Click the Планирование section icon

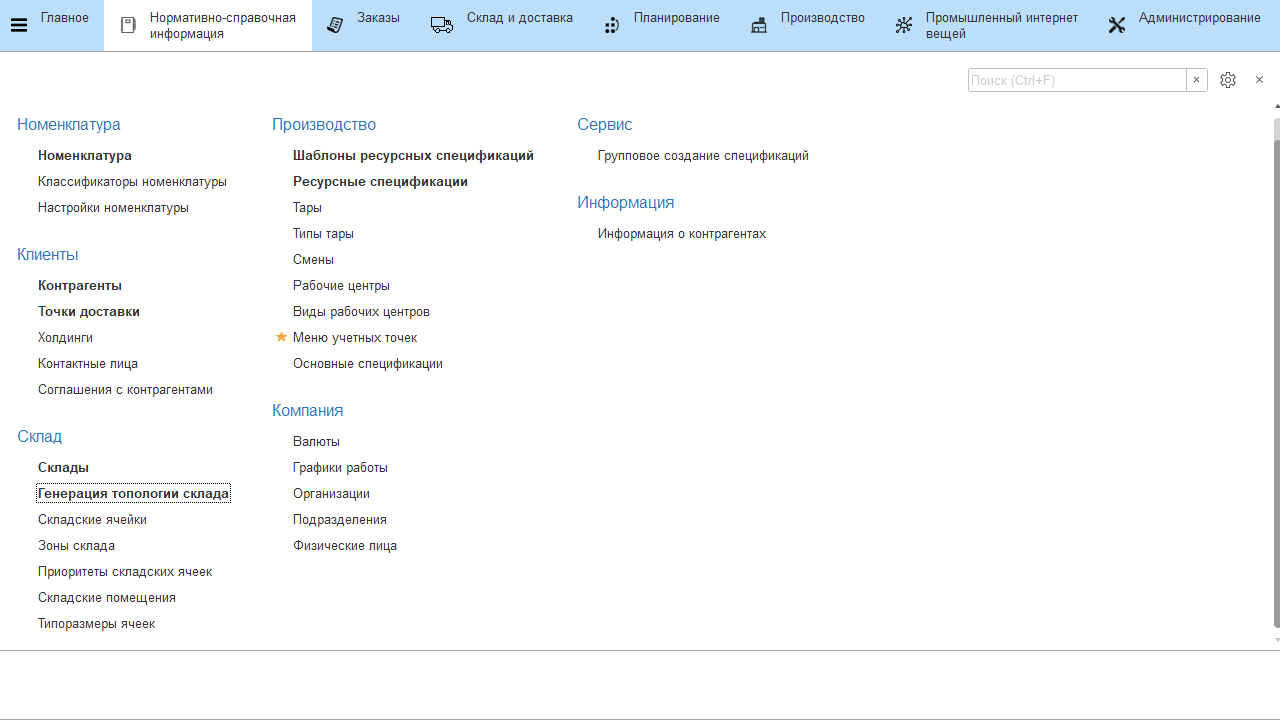pos(612,25)
